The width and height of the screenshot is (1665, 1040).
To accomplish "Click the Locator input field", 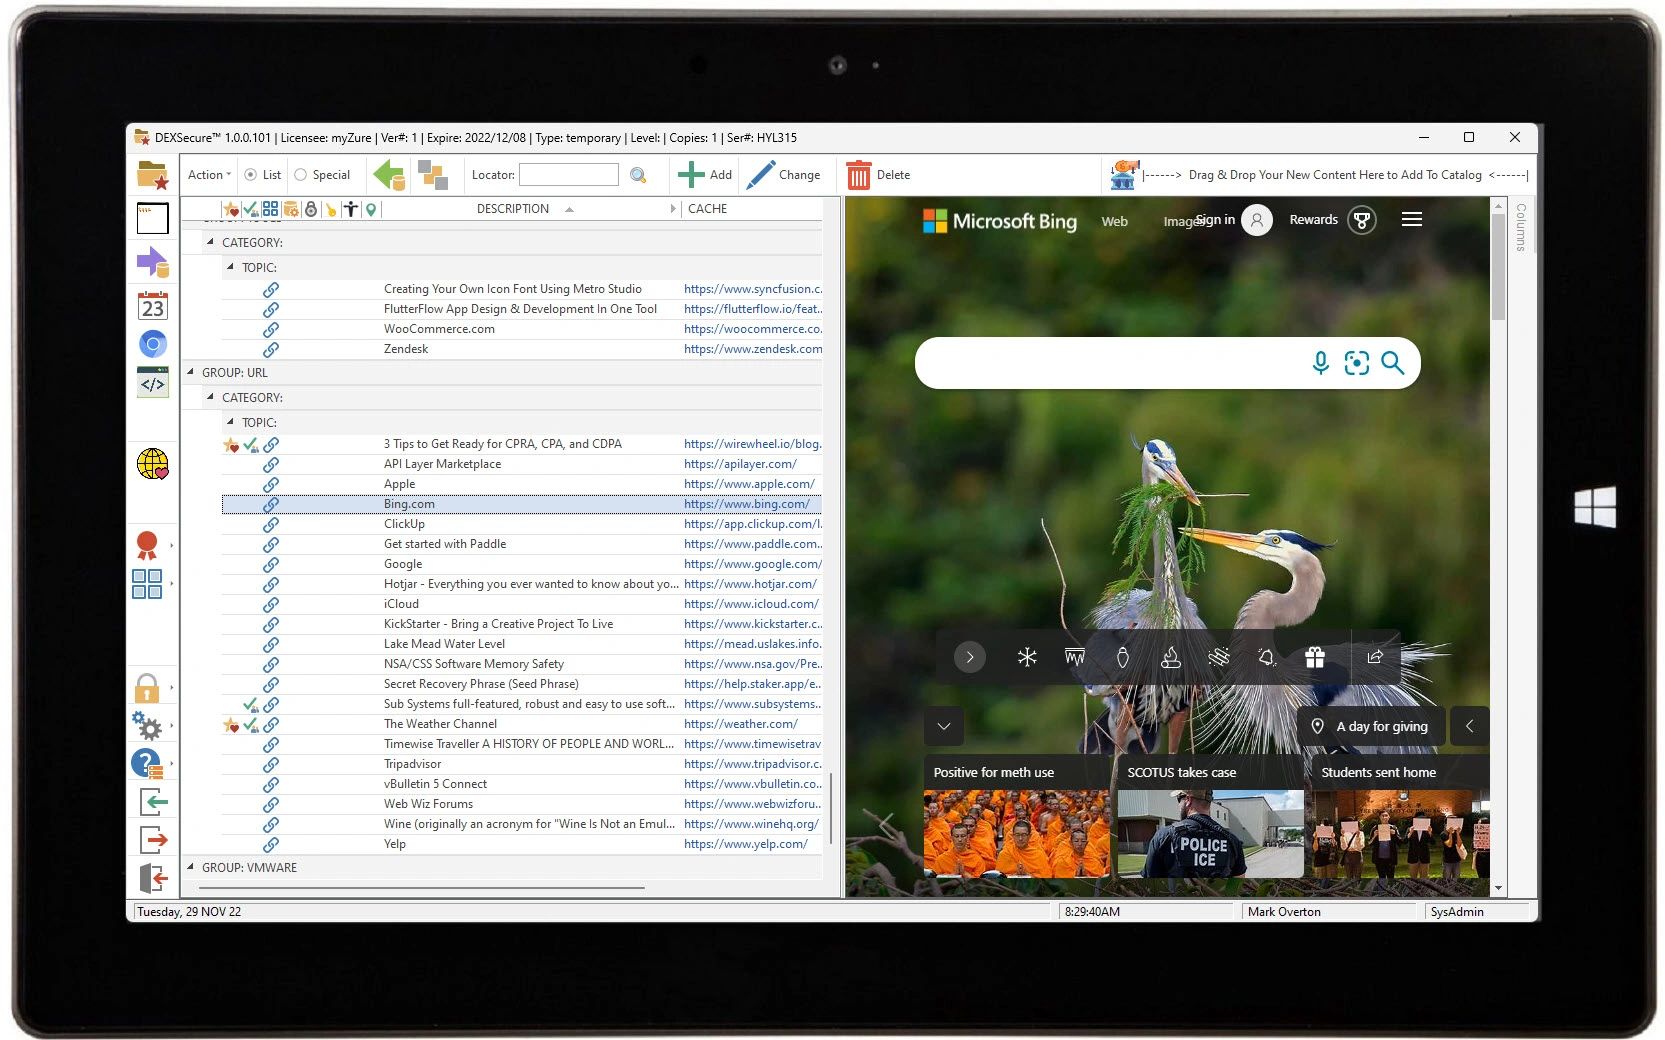I will coord(568,175).
